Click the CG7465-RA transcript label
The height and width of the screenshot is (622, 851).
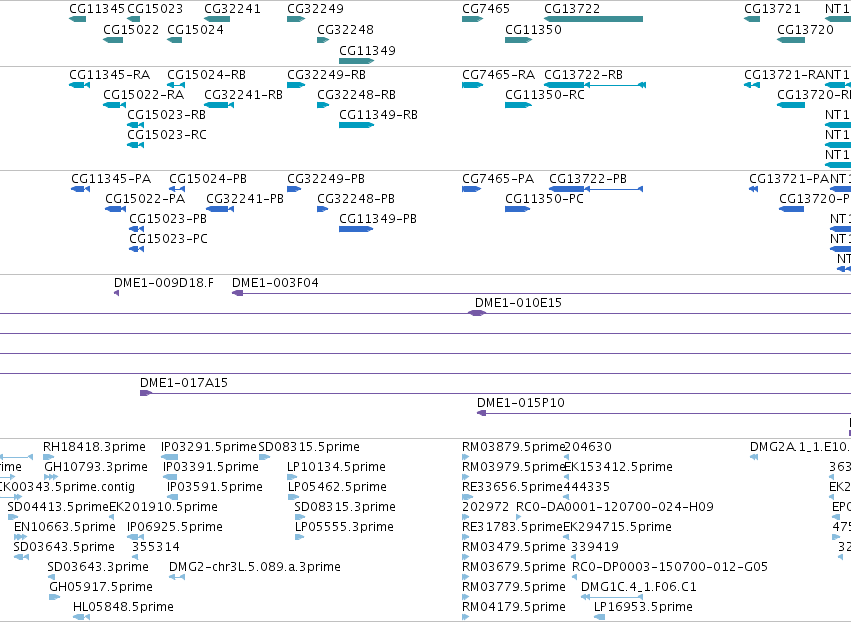pos(498,75)
